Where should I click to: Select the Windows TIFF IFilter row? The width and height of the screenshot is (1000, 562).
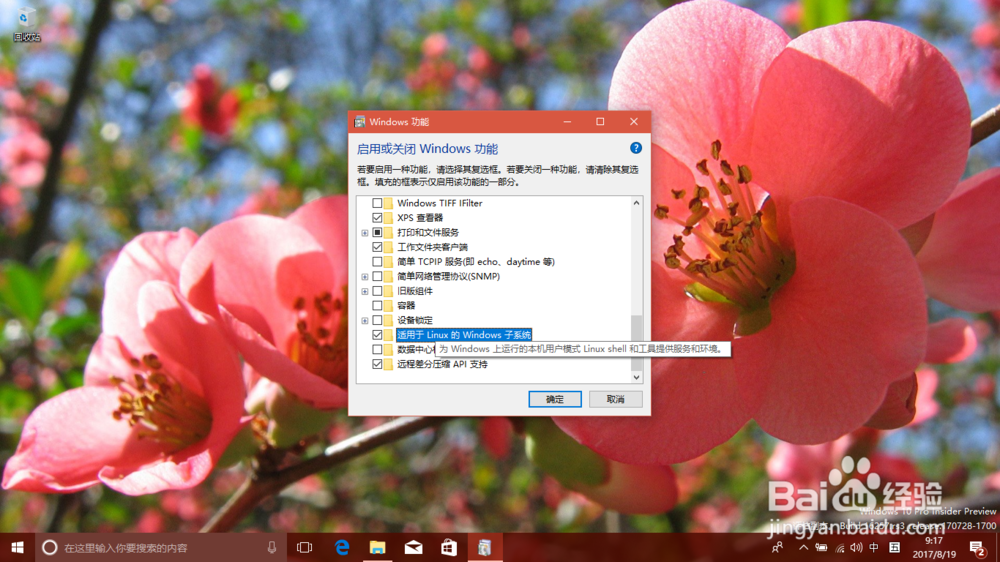[x=439, y=203]
